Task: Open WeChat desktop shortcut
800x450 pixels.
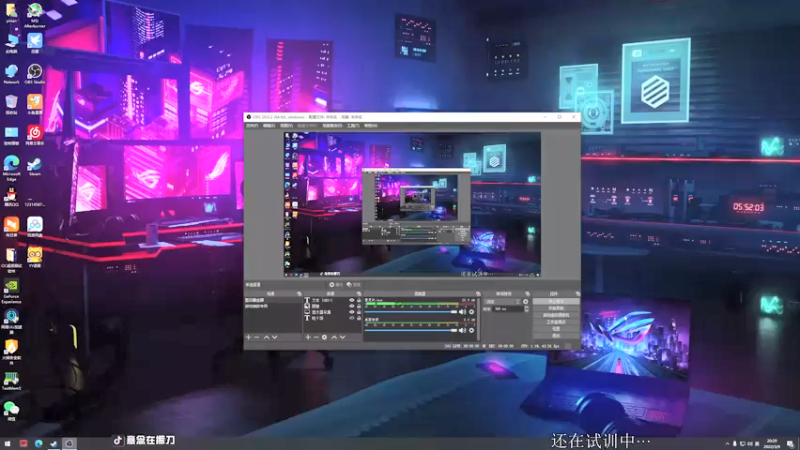Action: pos(11,411)
